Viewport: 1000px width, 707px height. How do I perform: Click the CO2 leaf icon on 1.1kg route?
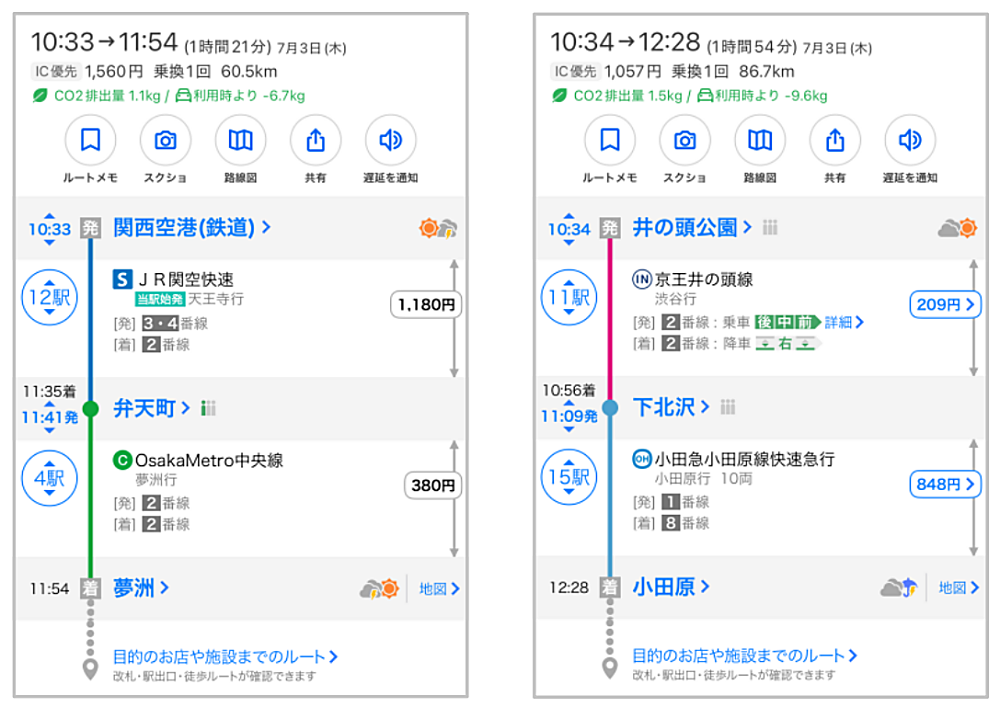tap(40, 96)
